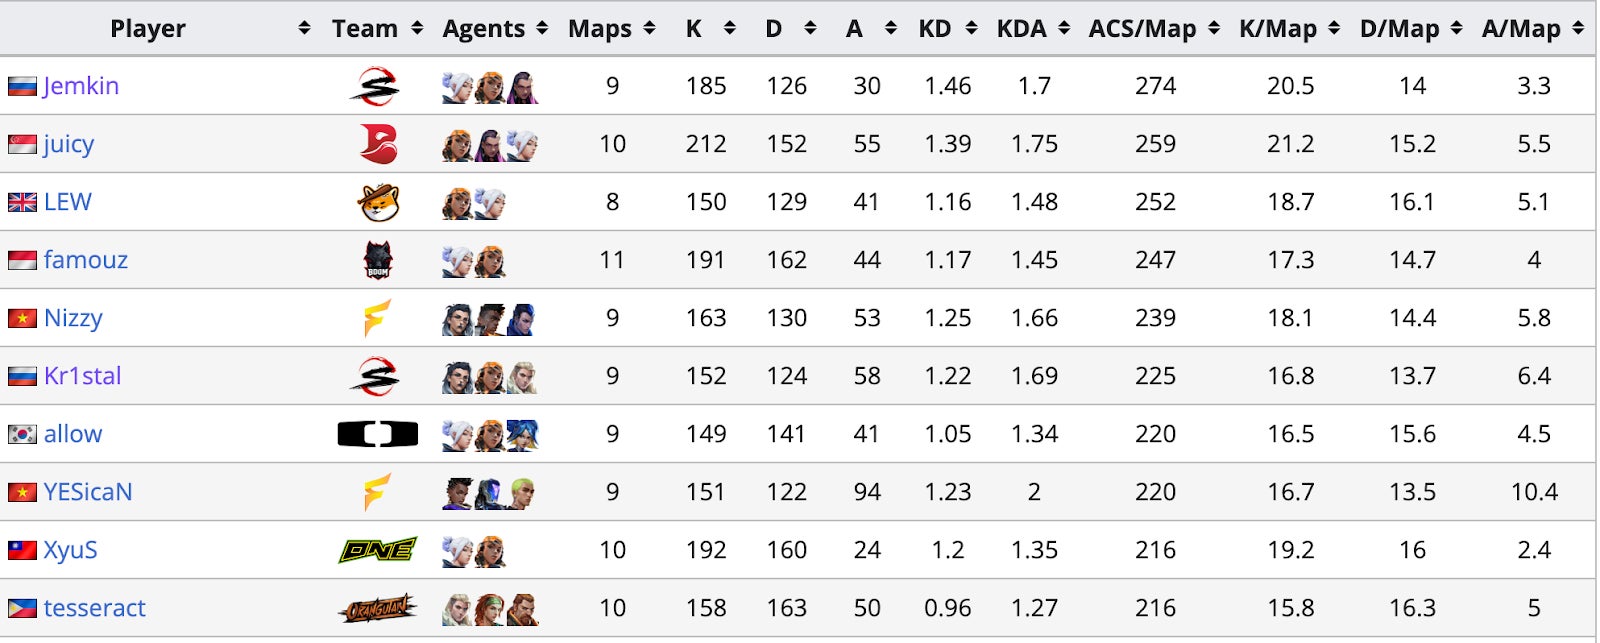Image resolution: width=1600 pixels, height=643 pixels.
Task: Click the first agent portrait in juicy's row
Action: point(457,145)
